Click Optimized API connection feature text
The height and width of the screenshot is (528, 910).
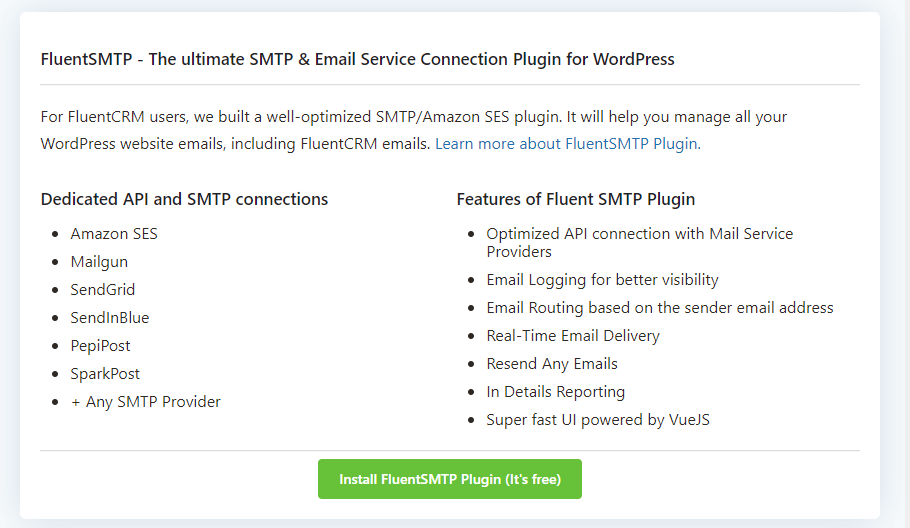point(640,243)
